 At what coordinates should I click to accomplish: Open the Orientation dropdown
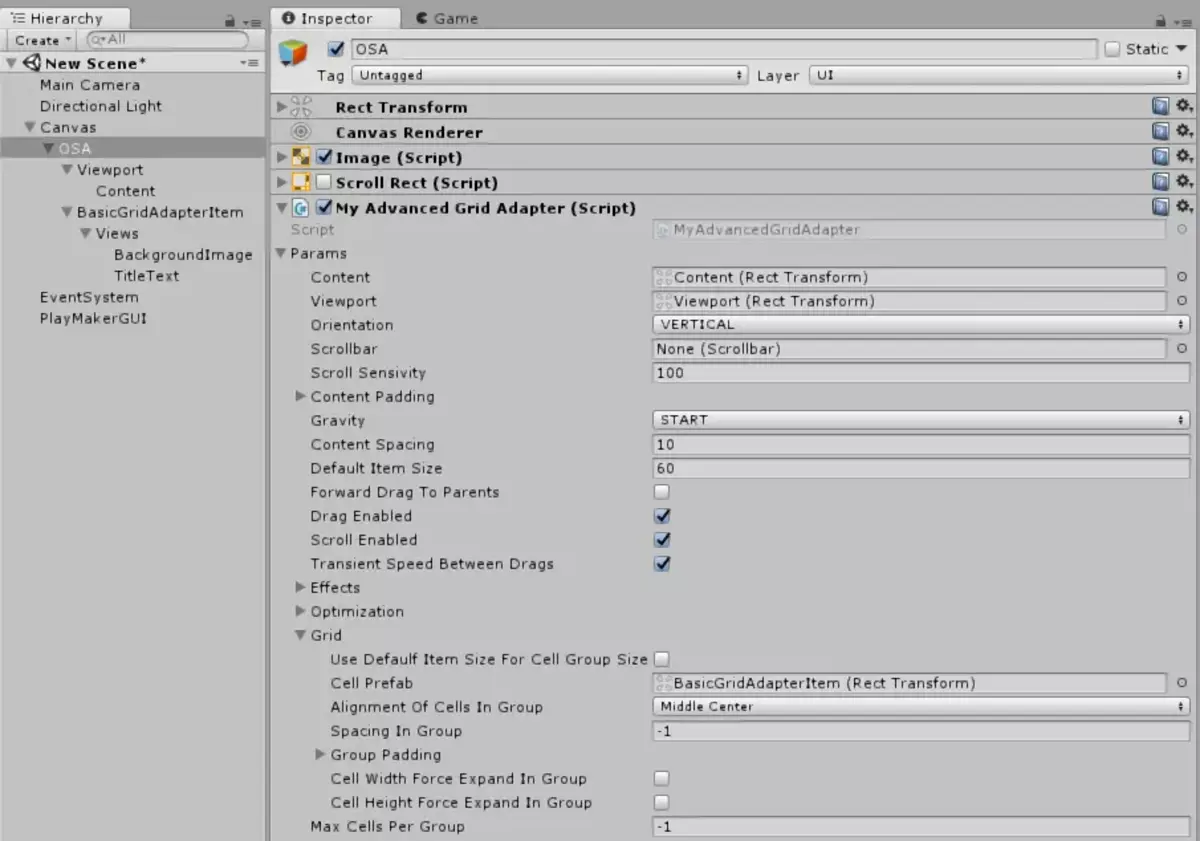point(919,324)
